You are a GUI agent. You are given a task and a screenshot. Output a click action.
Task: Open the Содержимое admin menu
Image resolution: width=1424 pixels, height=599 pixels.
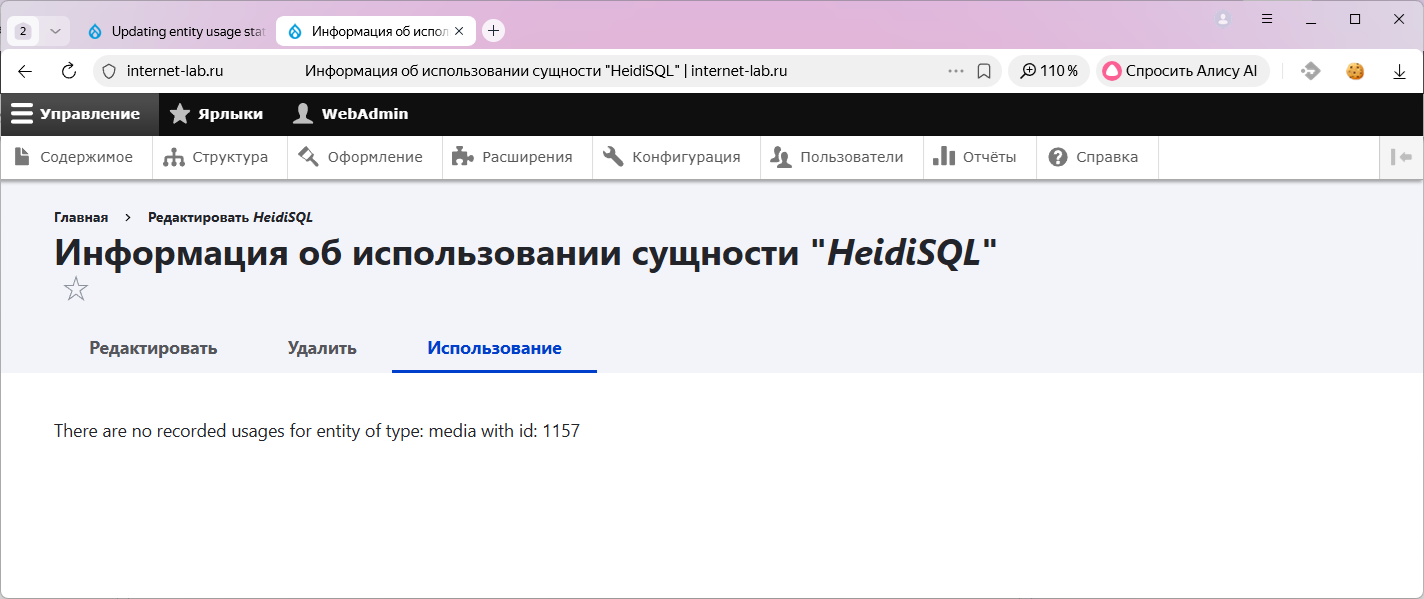(76, 157)
